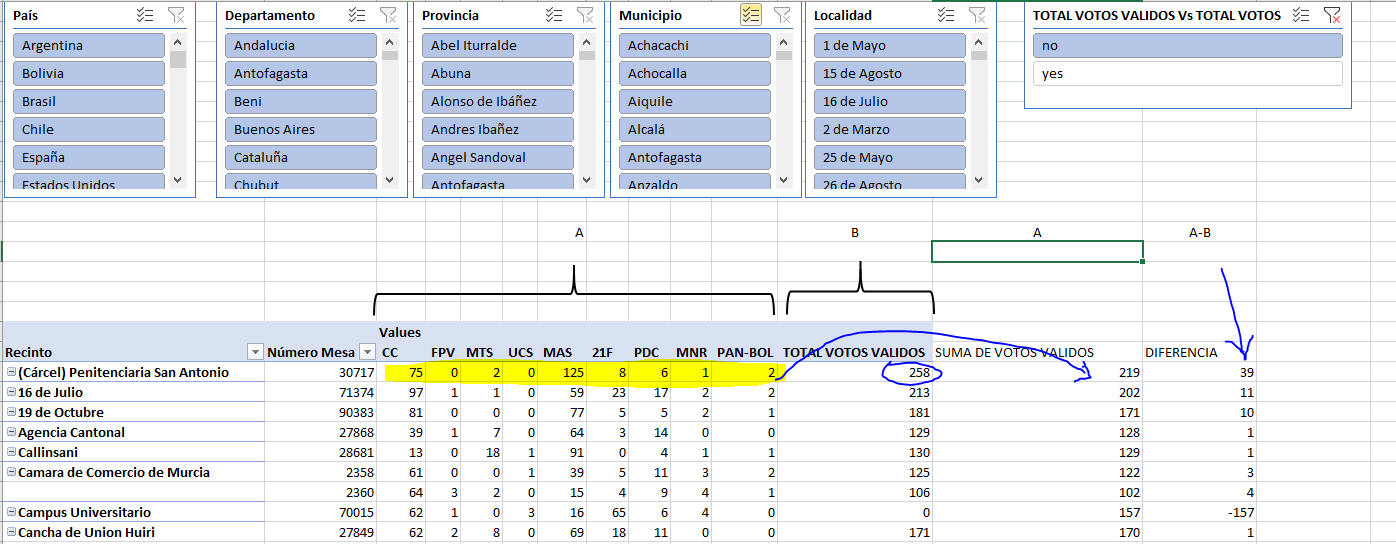Click multi-select icon in Departamento slicer

coord(357,15)
